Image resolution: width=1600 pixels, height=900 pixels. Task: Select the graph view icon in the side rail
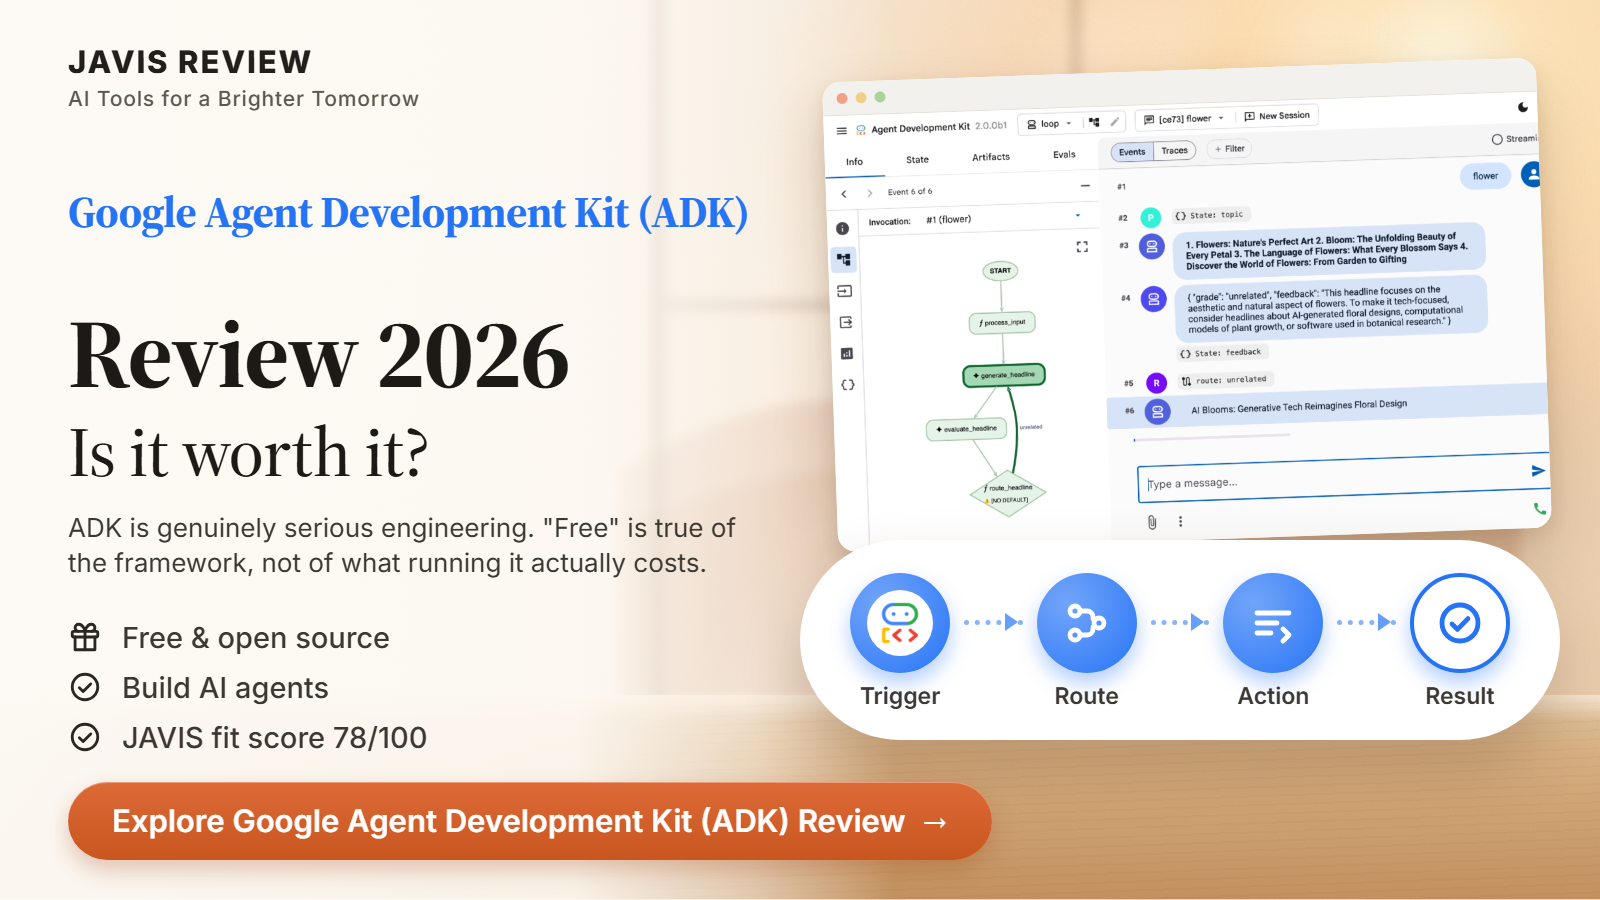(844, 260)
